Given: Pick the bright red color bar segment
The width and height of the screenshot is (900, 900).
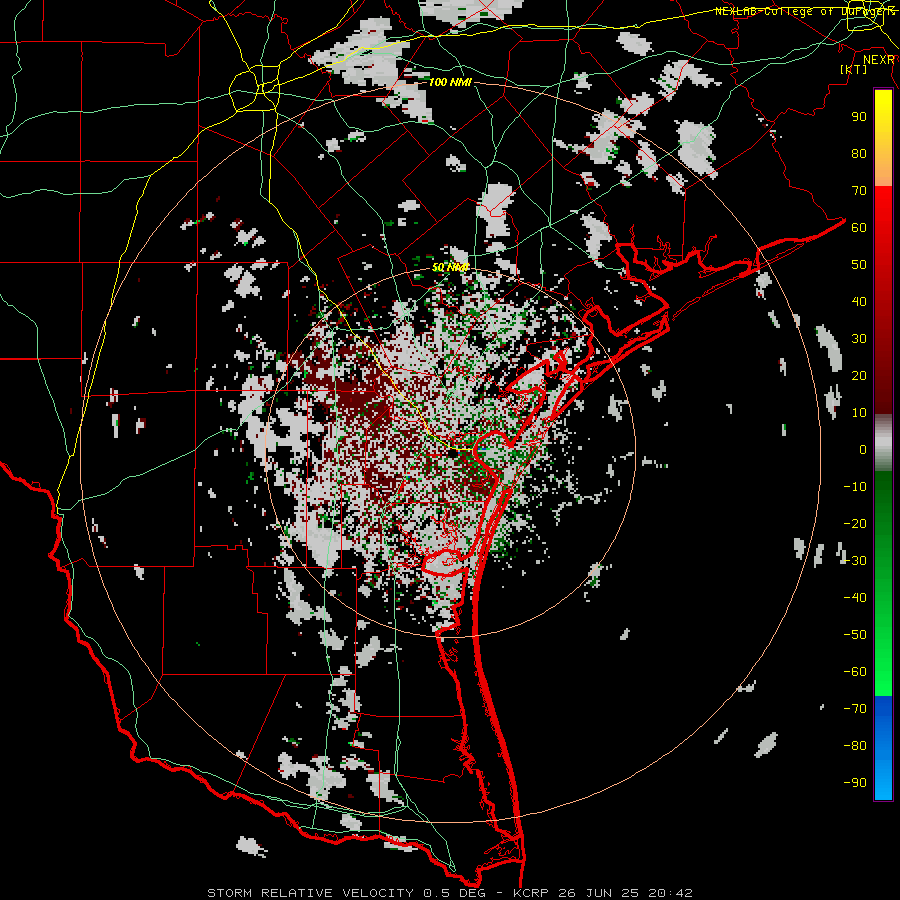Looking at the screenshot, I should point(883,210).
